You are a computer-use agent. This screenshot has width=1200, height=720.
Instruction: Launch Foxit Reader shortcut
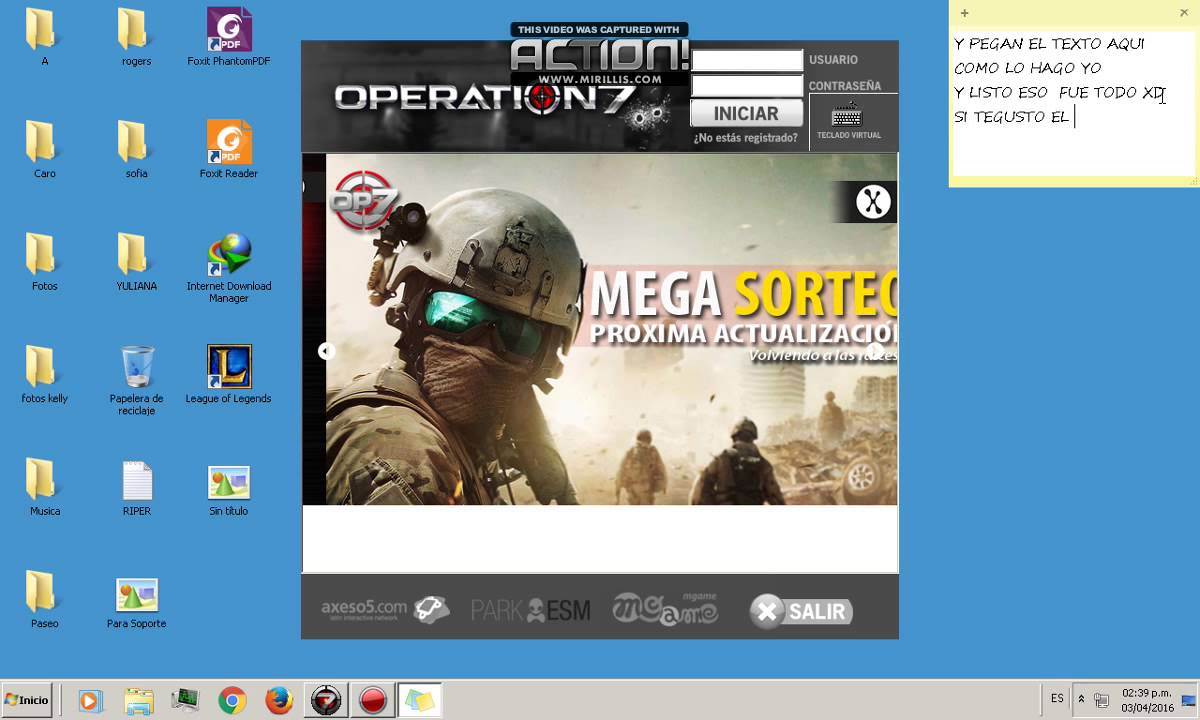(x=229, y=150)
